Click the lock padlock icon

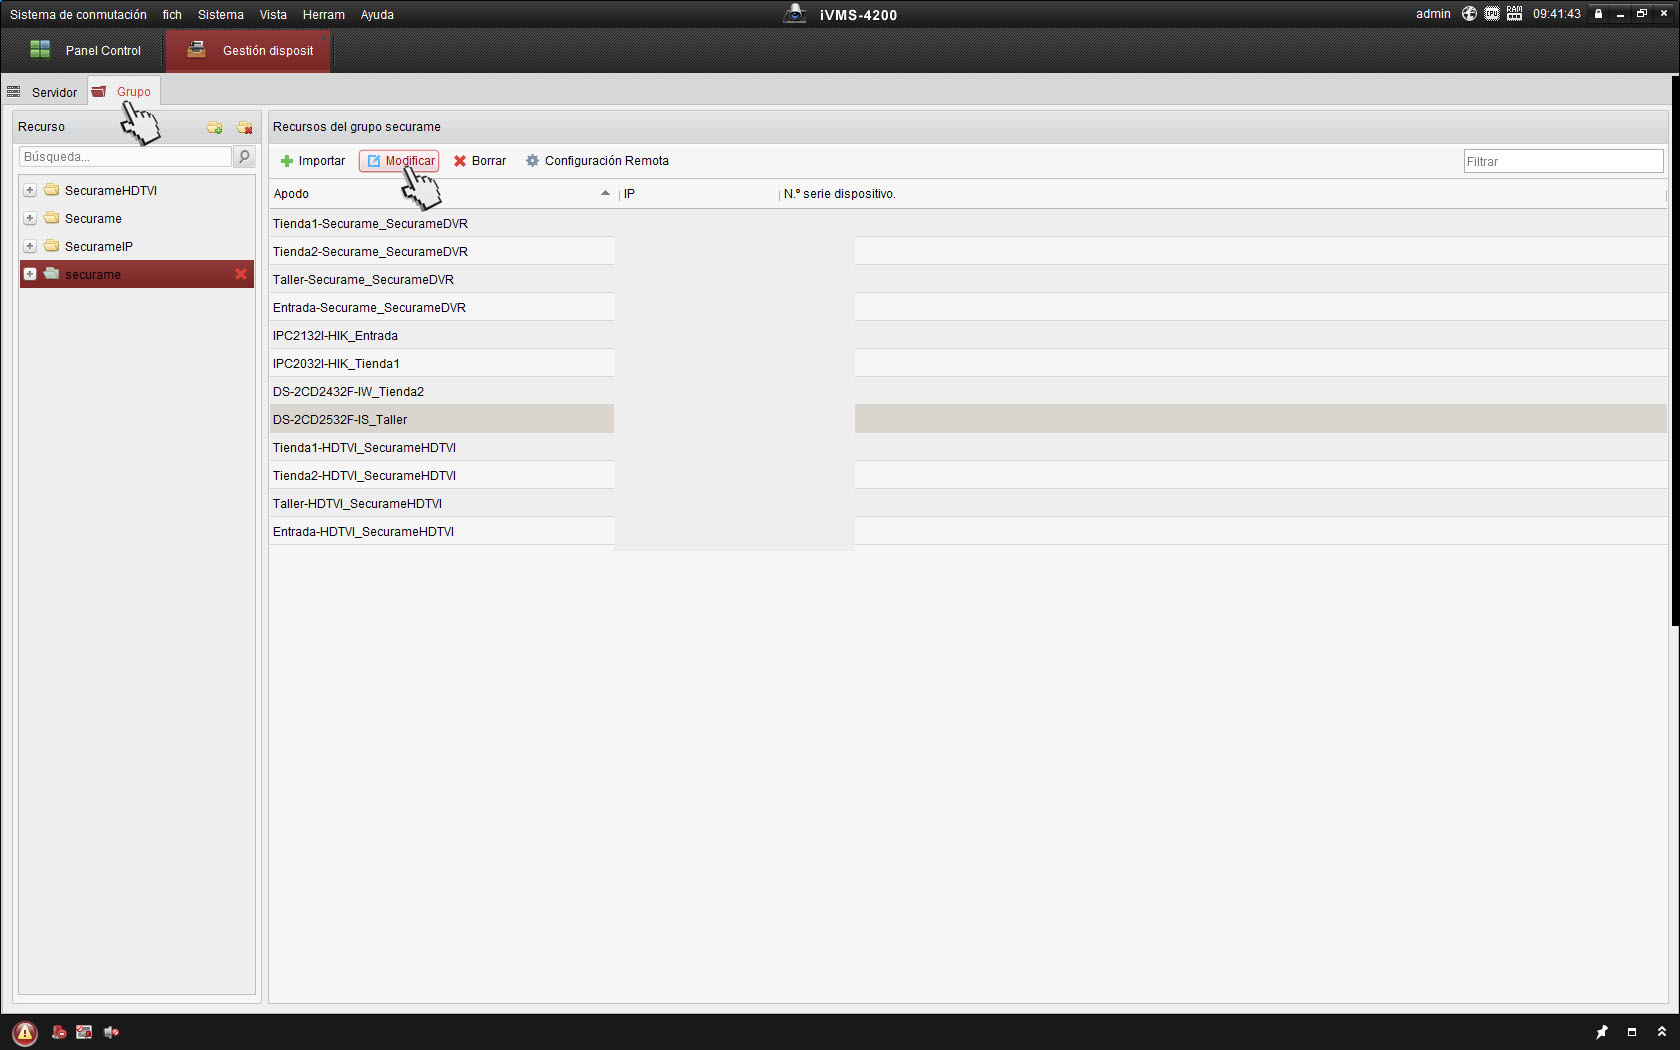(1598, 14)
